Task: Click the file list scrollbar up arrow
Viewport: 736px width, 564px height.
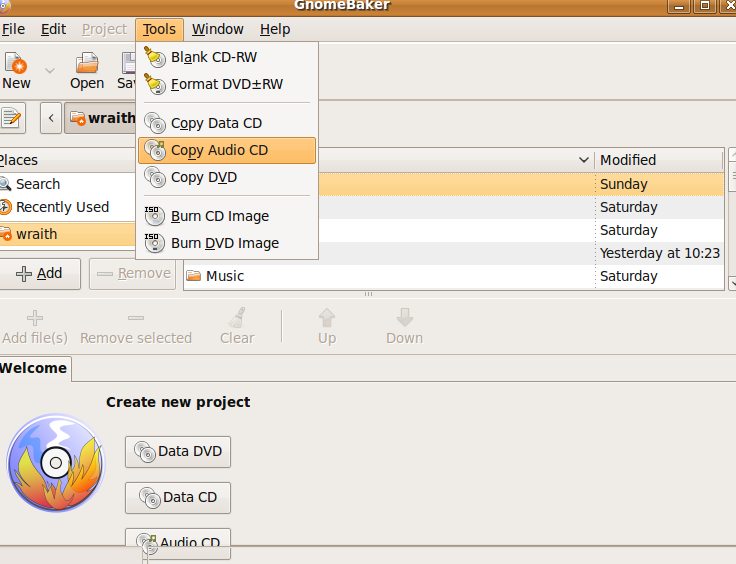Action: (732, 154)
